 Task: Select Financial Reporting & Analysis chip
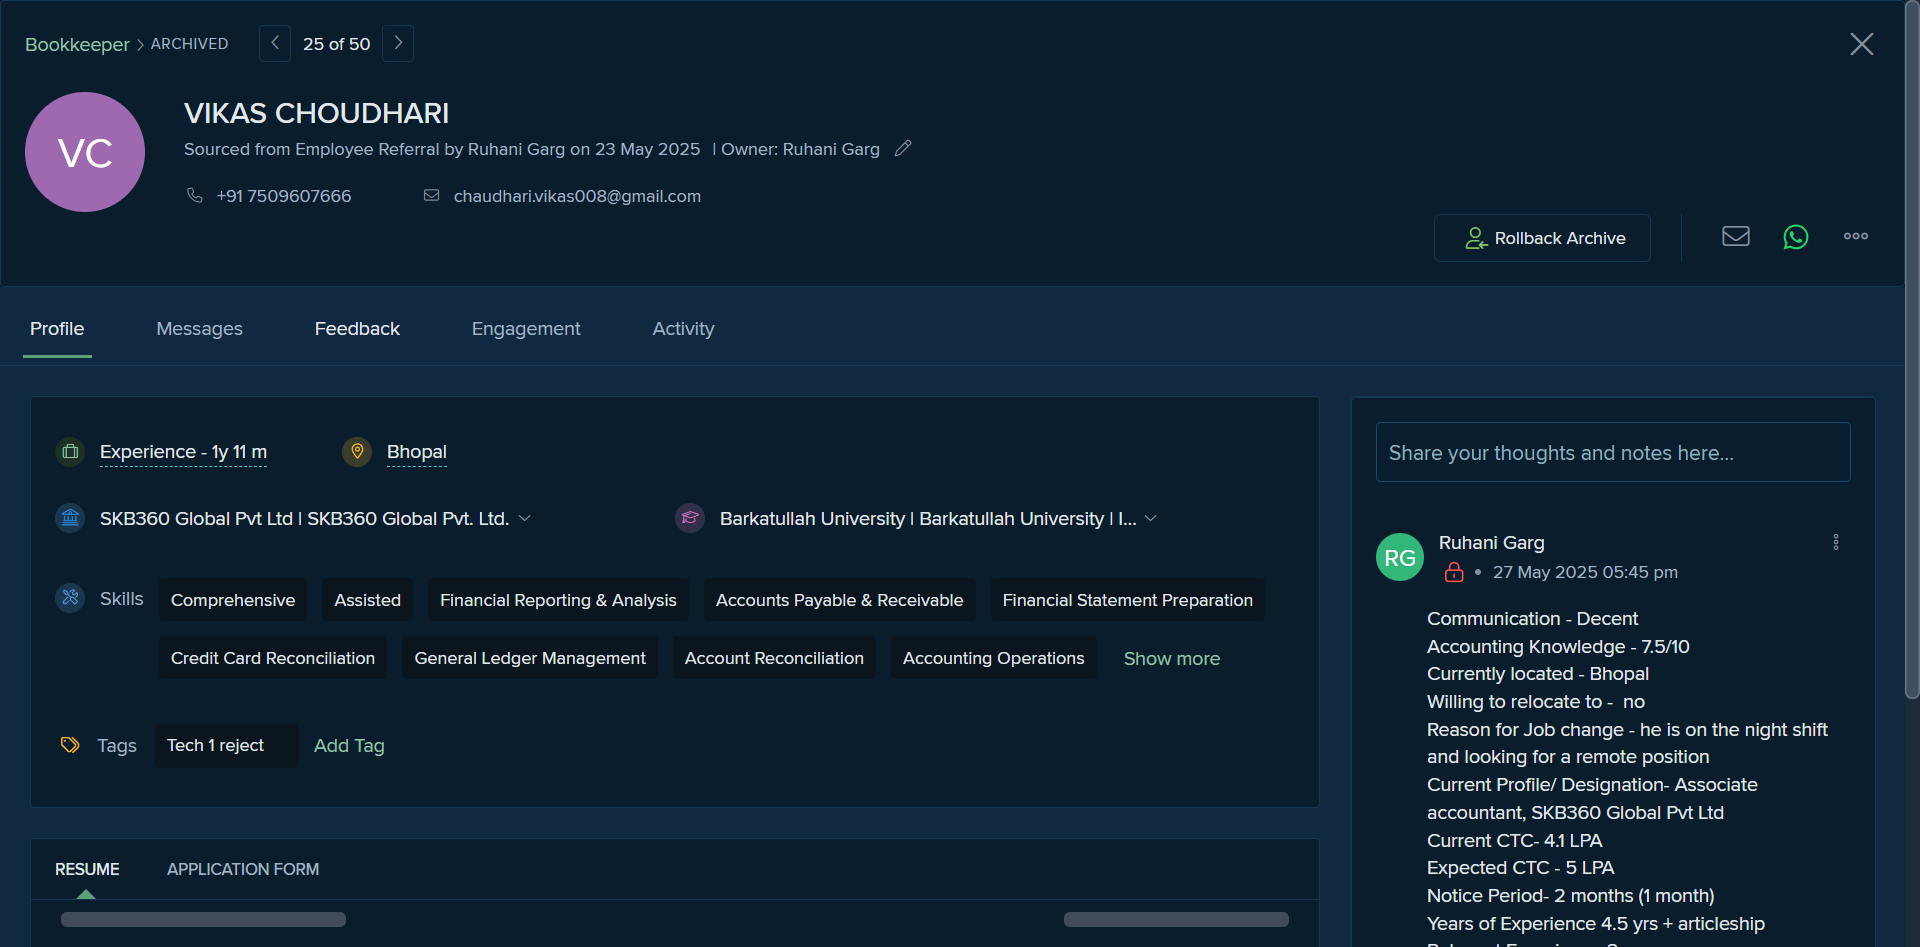pos(558,600)
